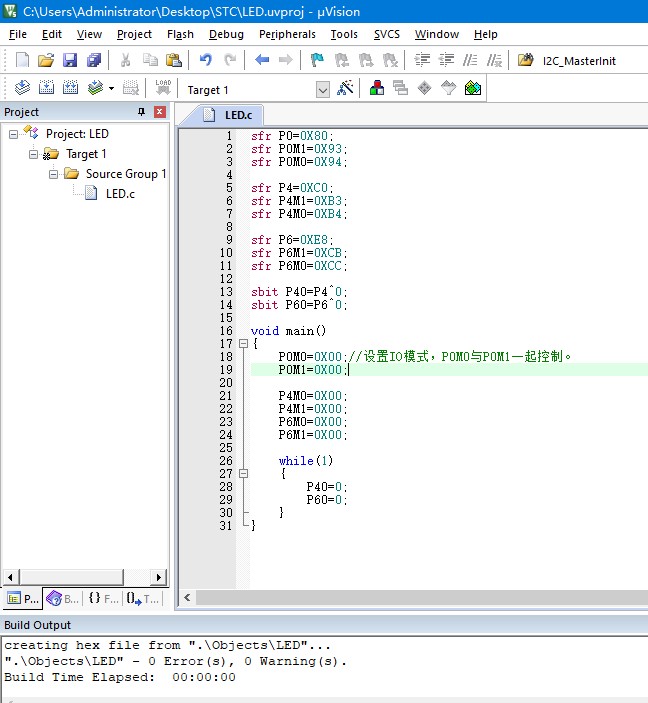
Task: Switch to the Books panel tab
Action: pos(62,599)
